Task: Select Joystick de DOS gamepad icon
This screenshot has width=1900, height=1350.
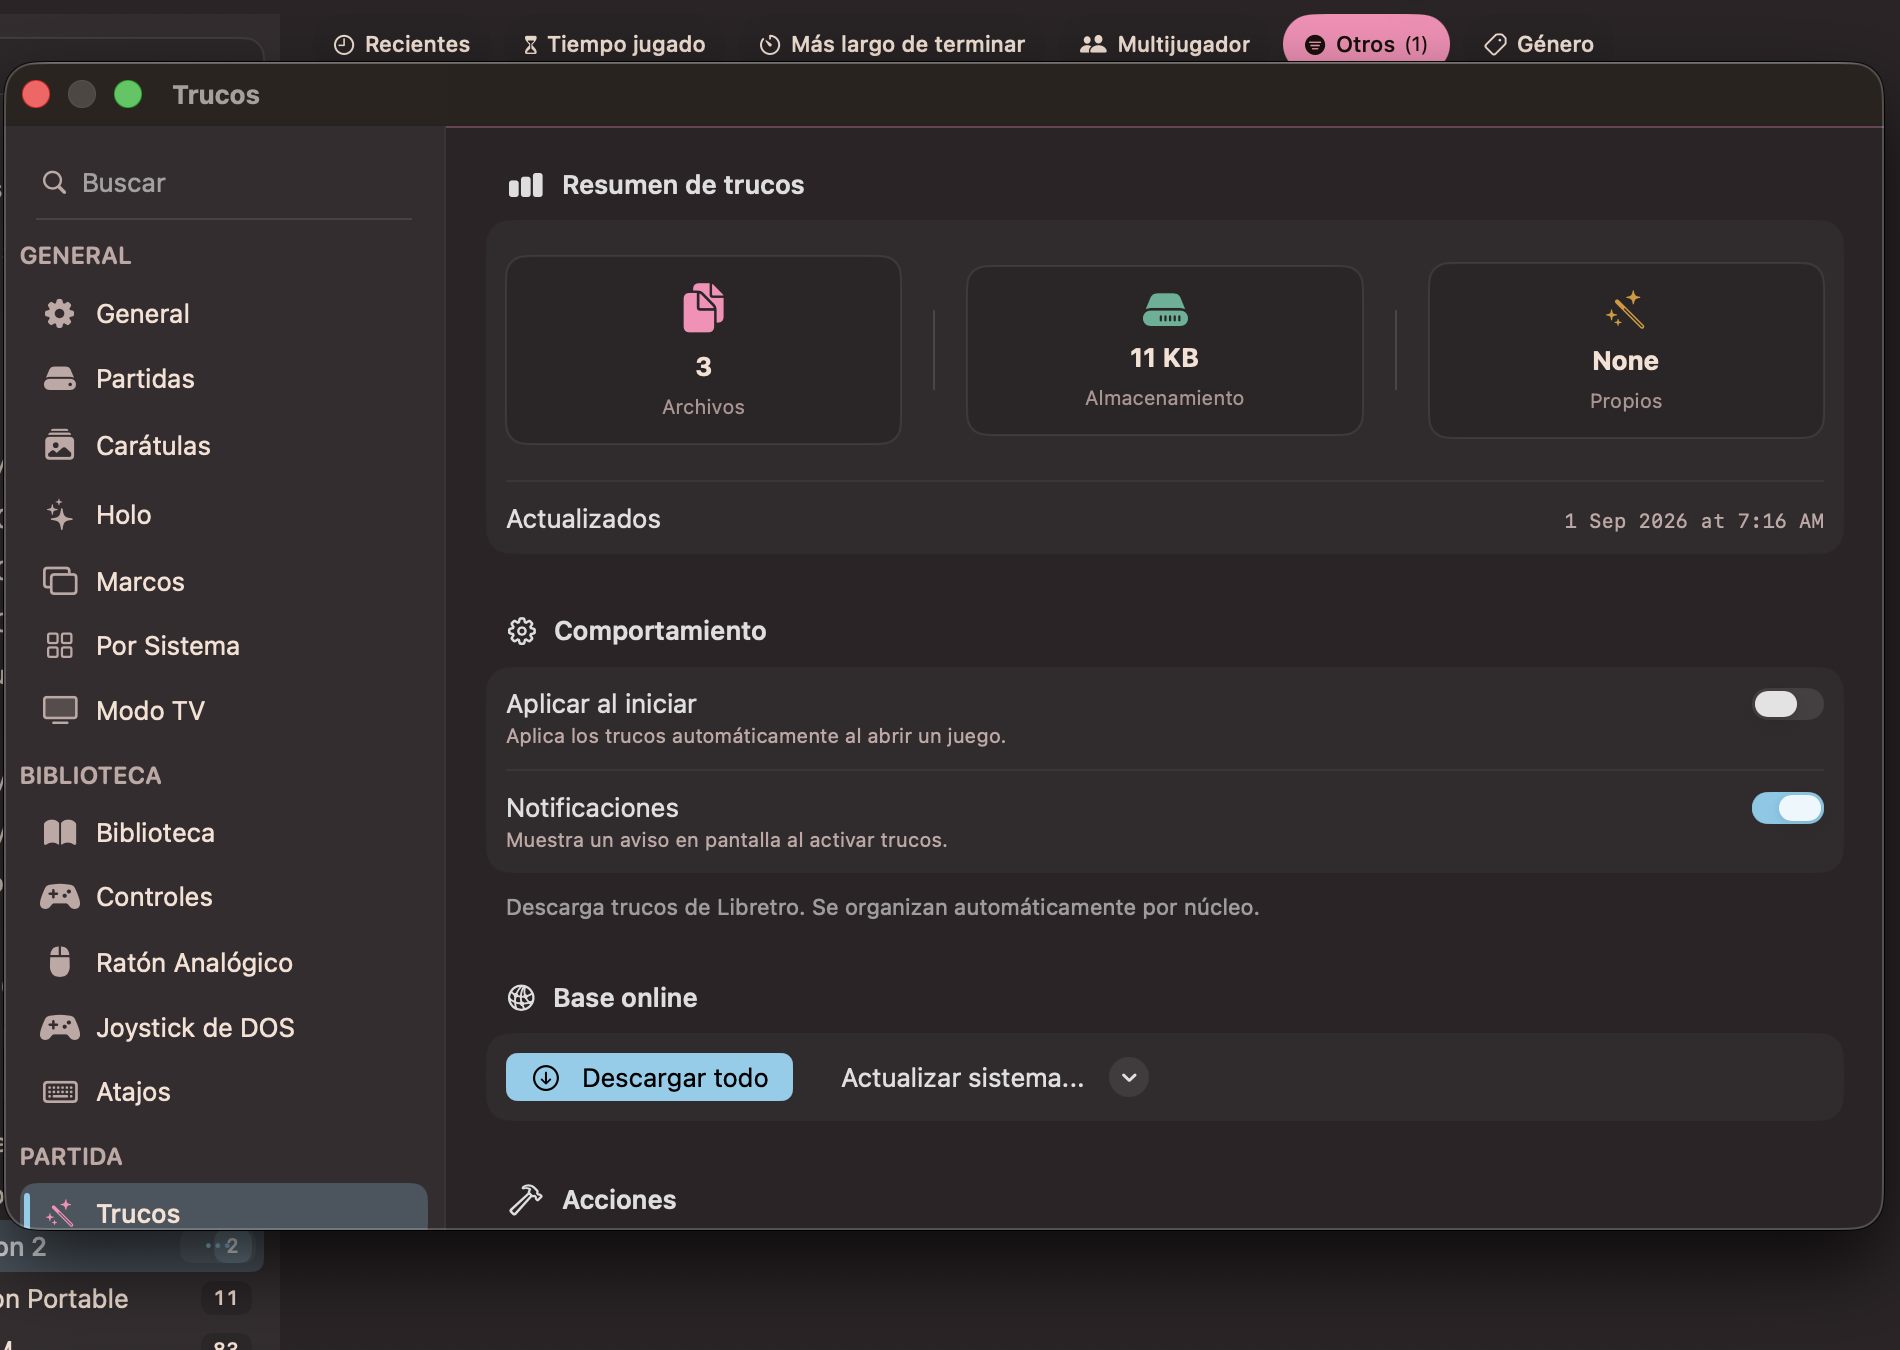Action: (60, 1027)
